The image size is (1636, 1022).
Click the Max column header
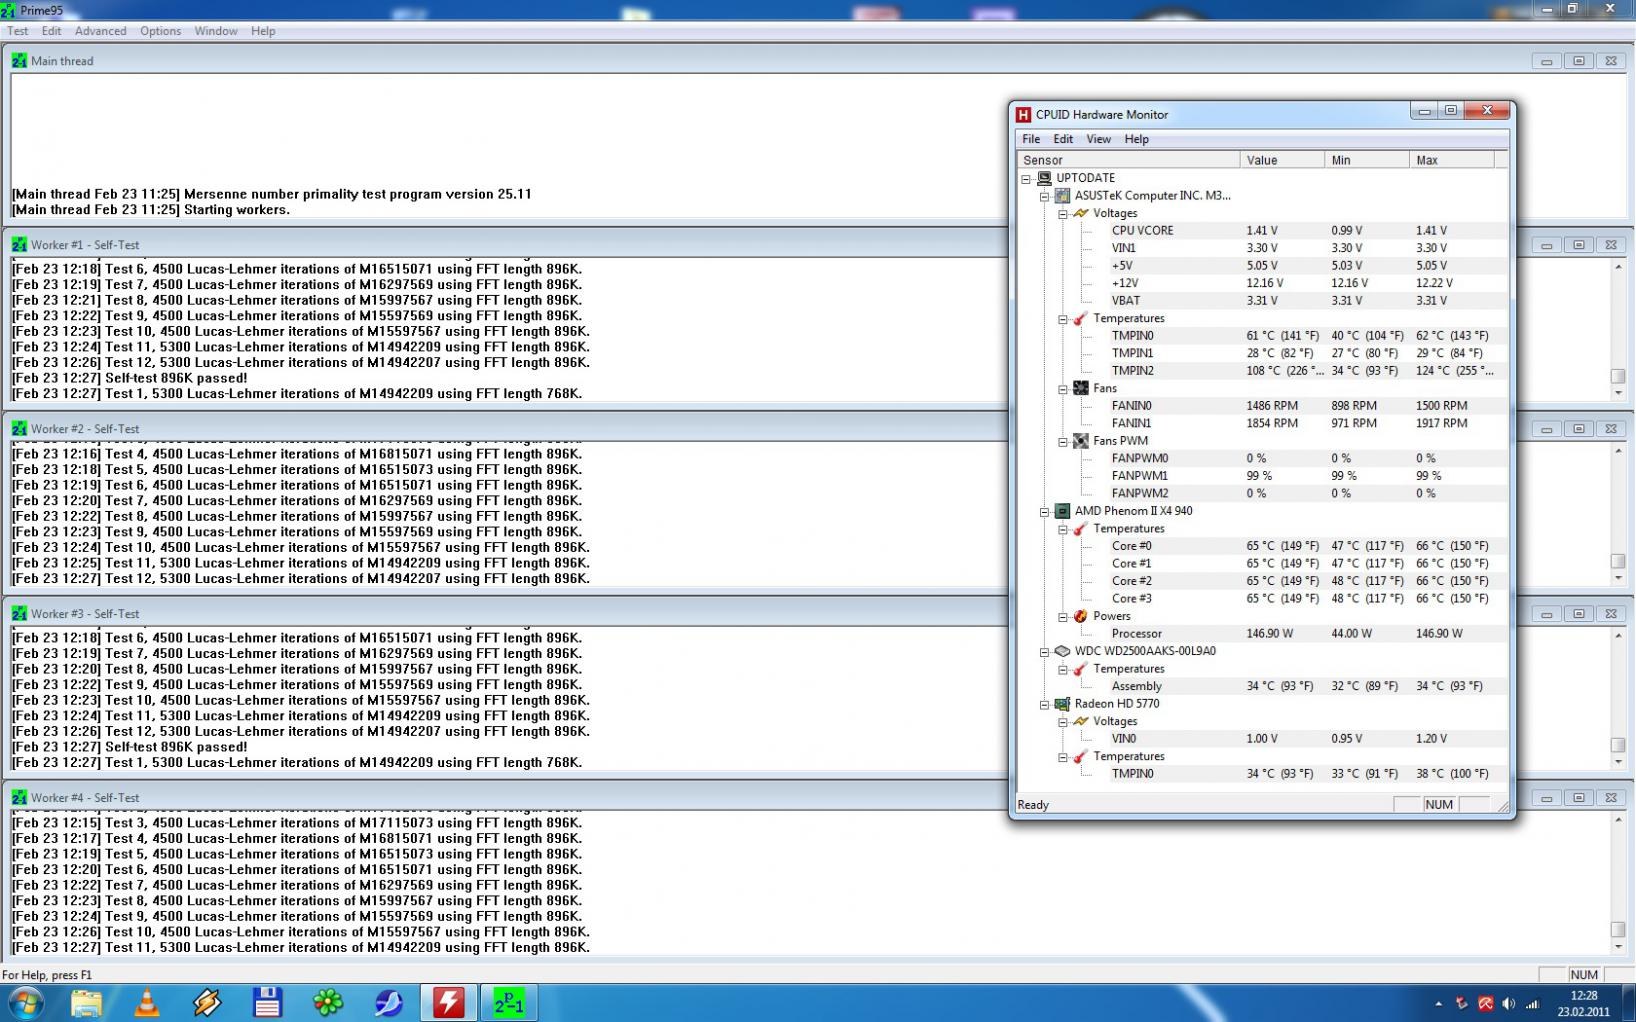[1451, 160]
